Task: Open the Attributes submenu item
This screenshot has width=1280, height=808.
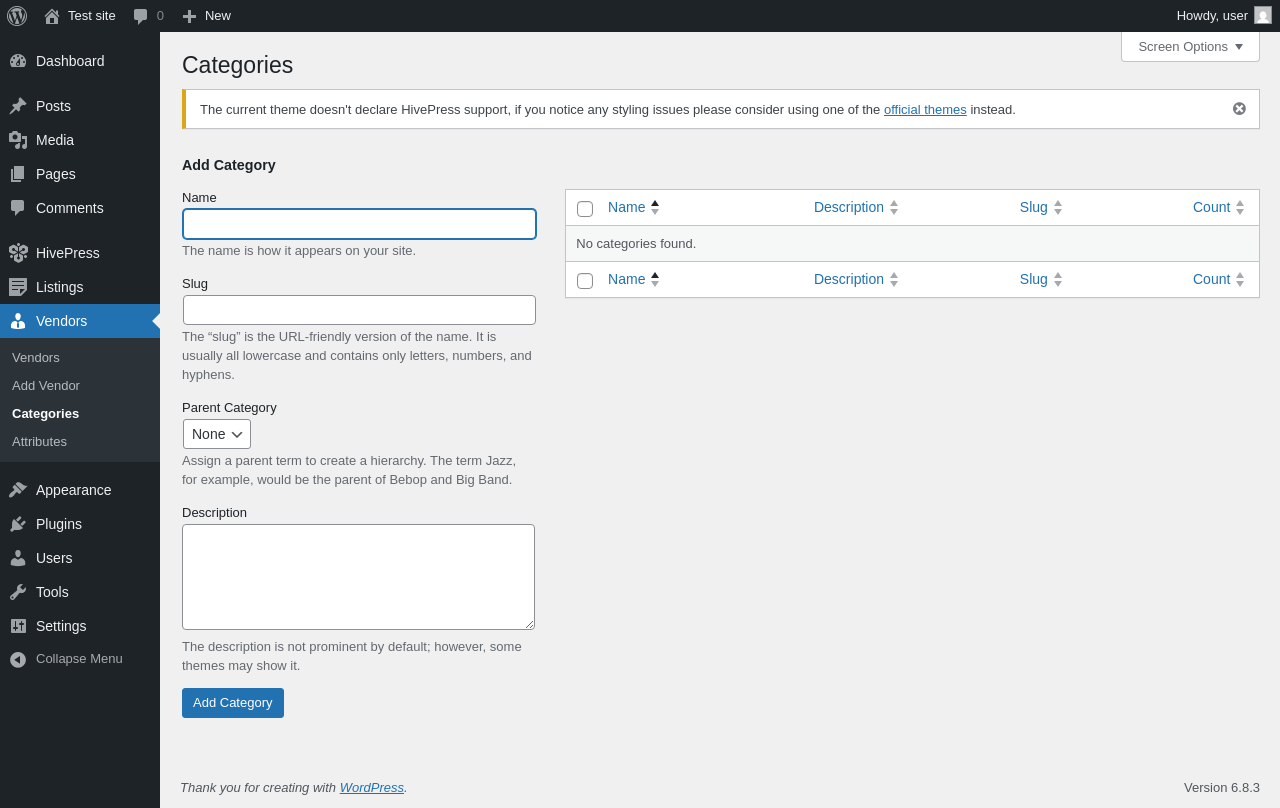Action: pos(39,442)
